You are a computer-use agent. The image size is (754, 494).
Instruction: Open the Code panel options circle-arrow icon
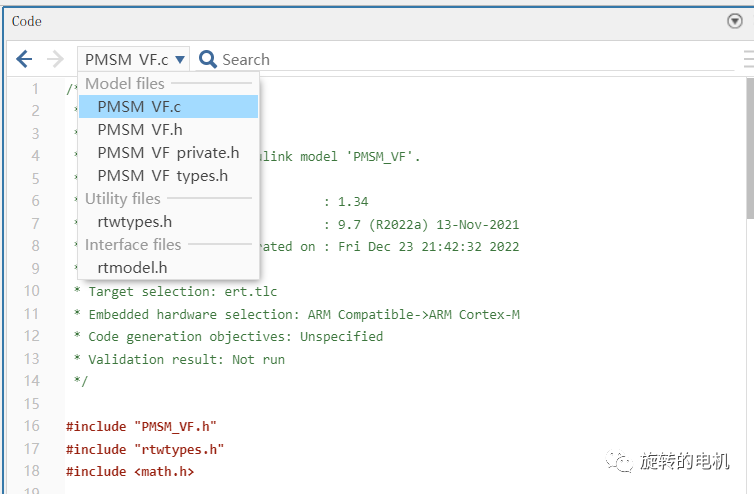pos(734,21)
